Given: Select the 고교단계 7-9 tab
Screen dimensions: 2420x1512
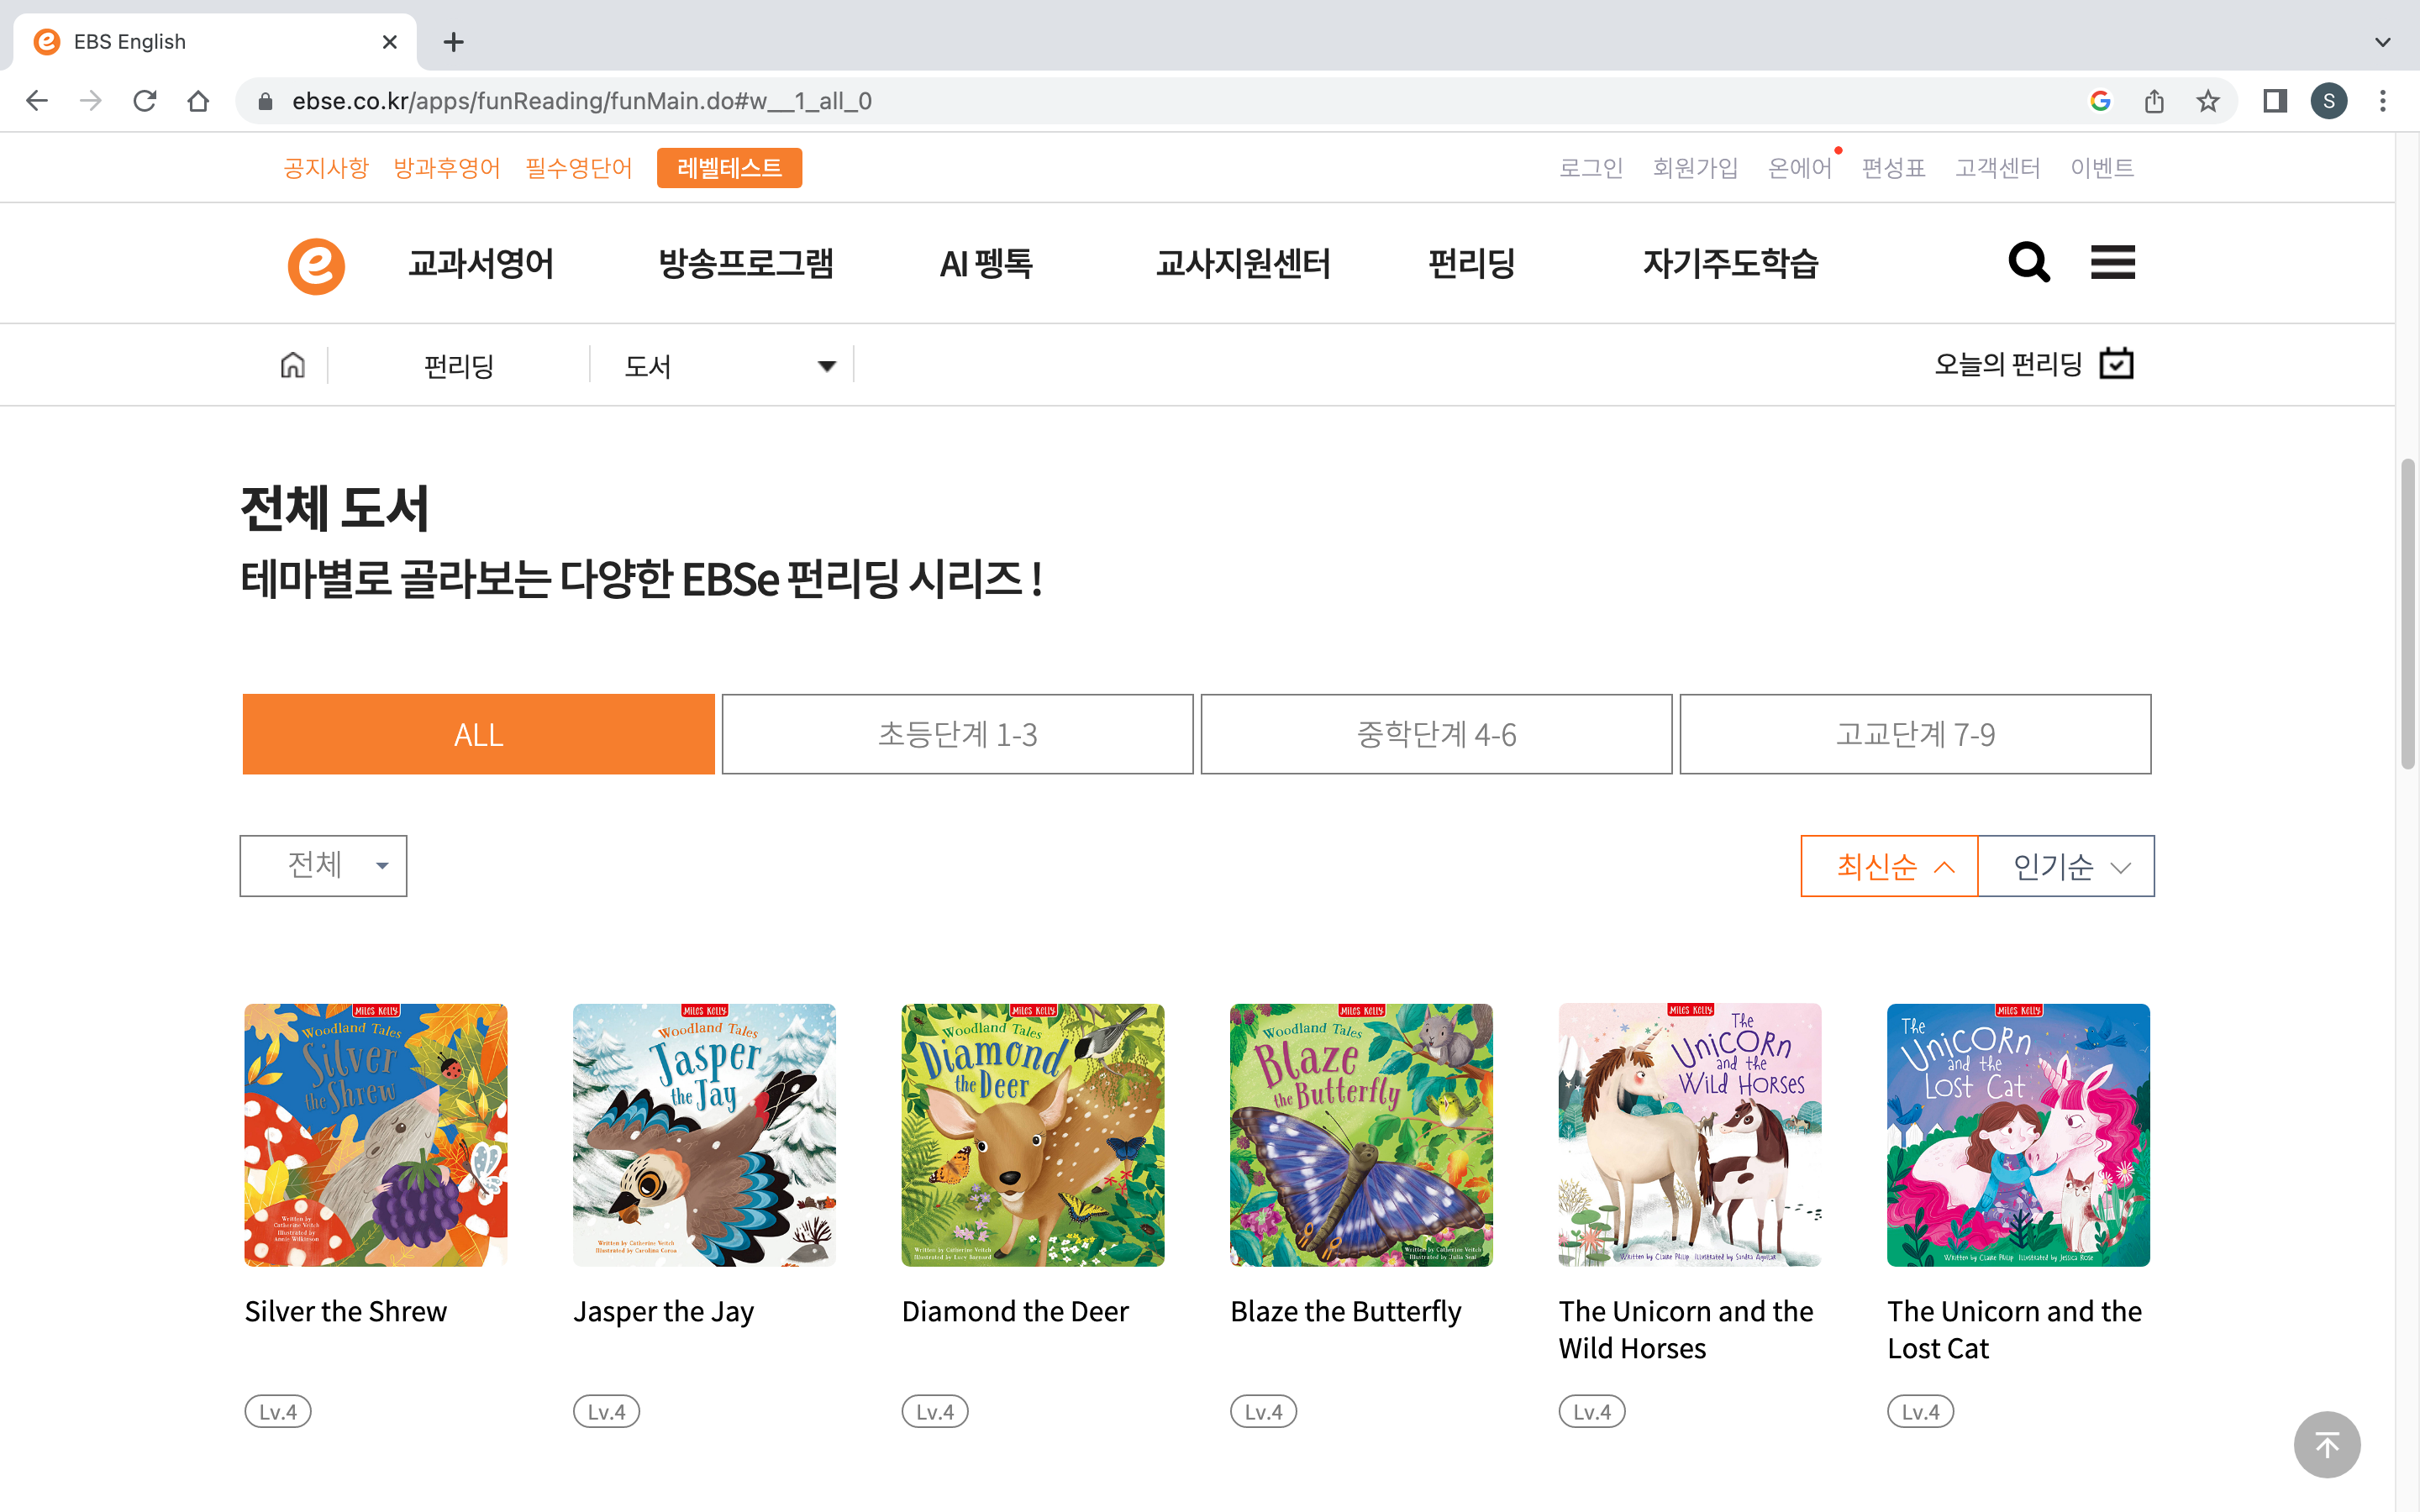Looking at the screenshot, I should coord(1914,734).
